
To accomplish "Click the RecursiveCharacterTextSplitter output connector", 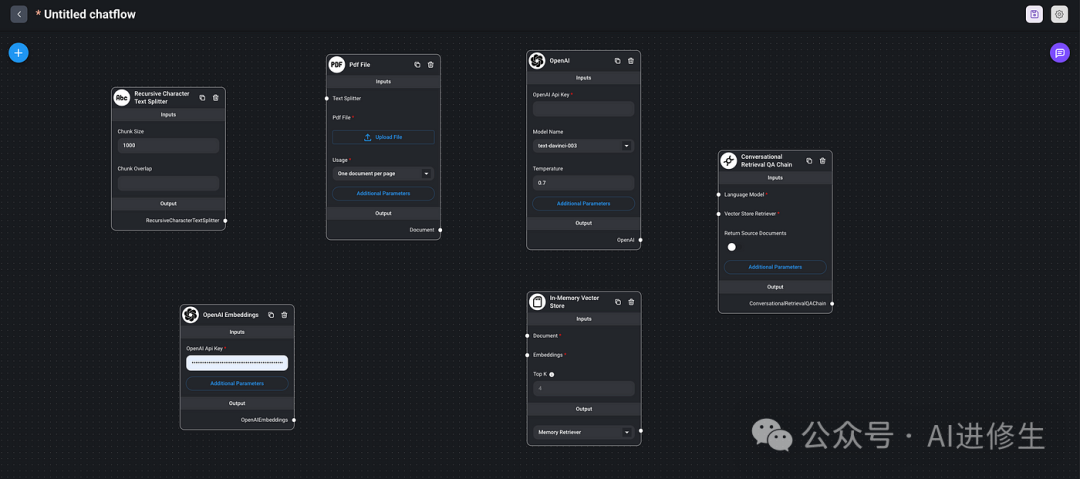I will pos(225,221).
